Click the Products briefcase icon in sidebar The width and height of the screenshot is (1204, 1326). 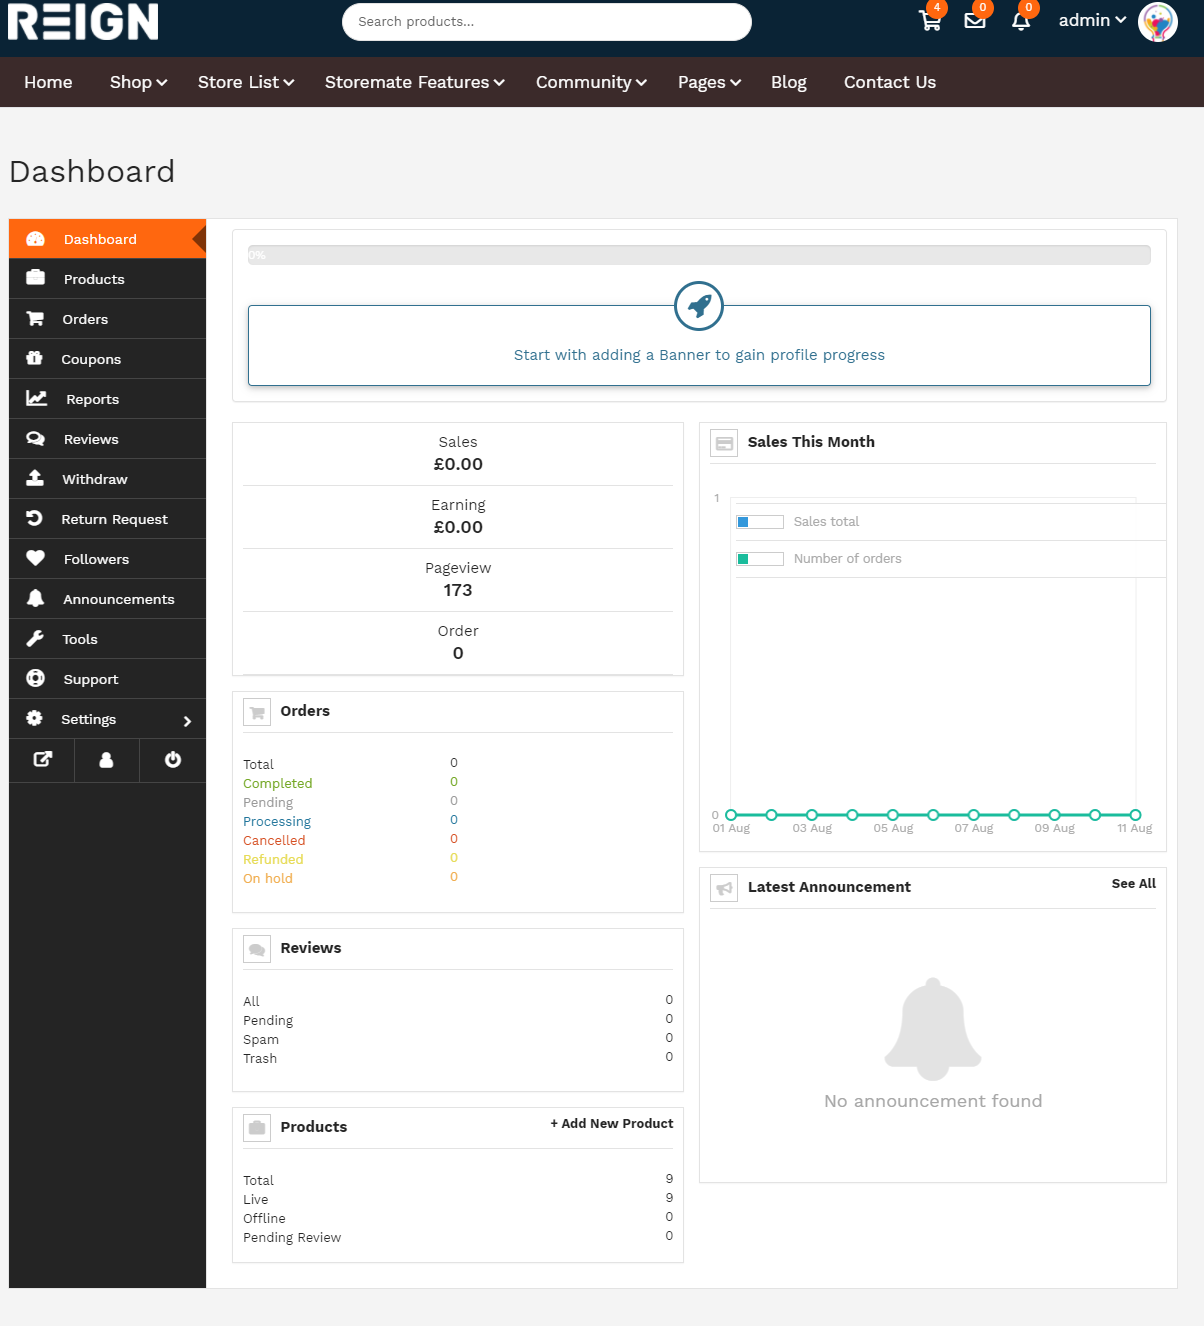(x=36, y=278)
